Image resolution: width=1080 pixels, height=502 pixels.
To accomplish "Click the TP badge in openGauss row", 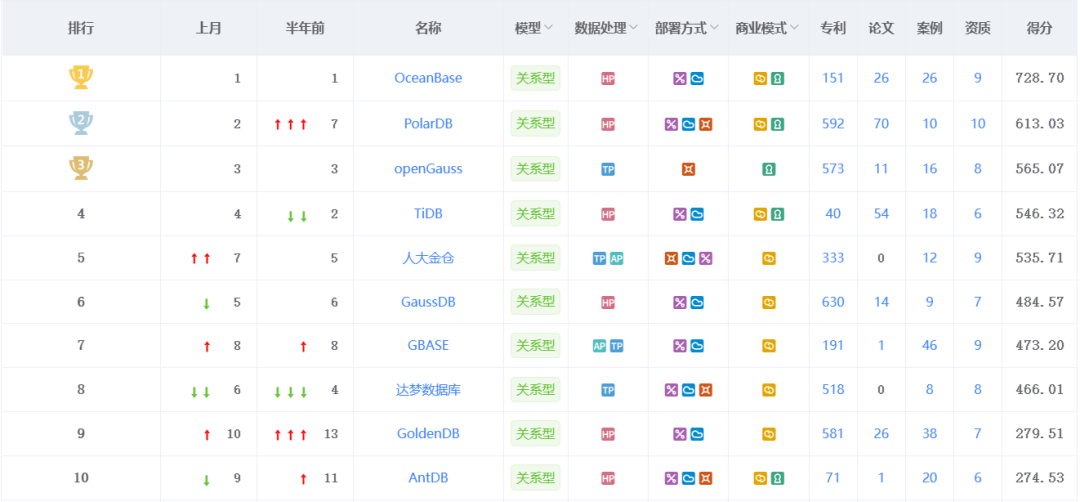I will 608,169.
